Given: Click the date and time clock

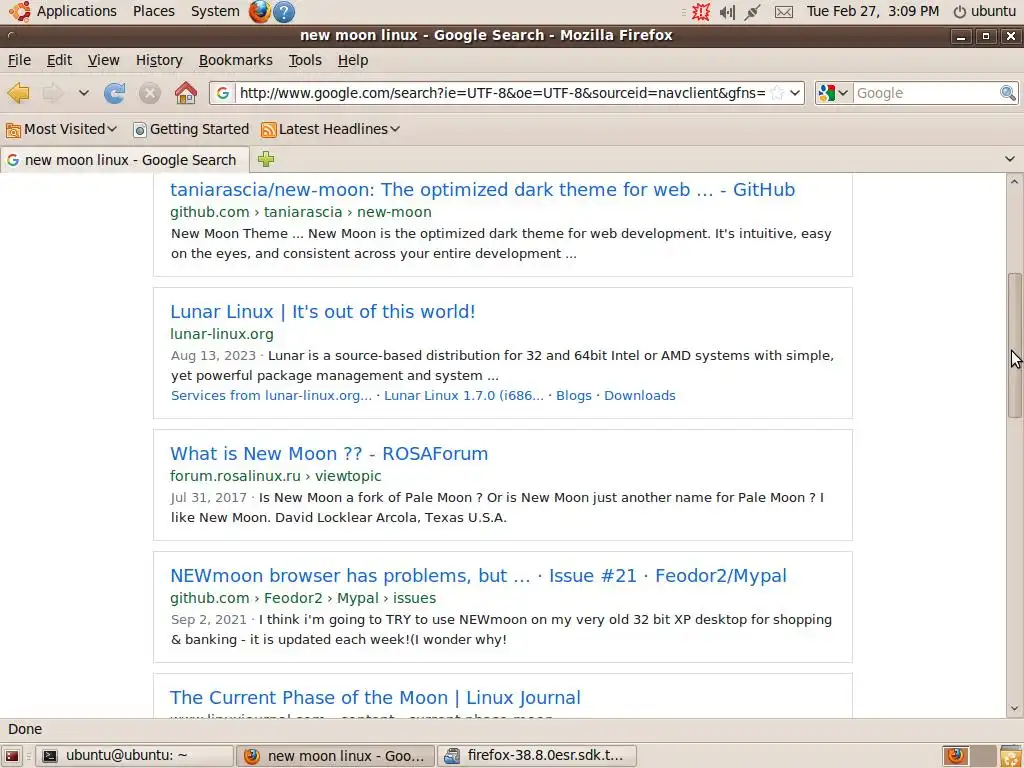Looking at the screenshot, I should [872, 11].
